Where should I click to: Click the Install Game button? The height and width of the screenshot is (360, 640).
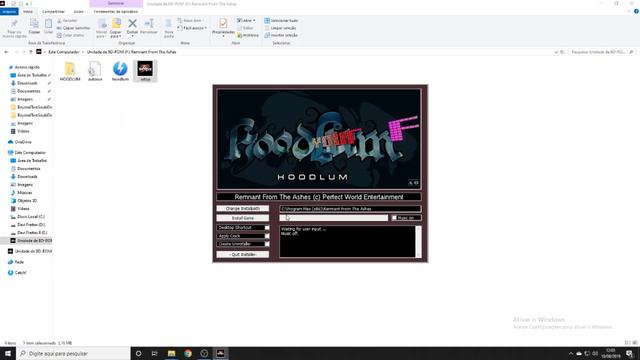click(x=242, y=218)
